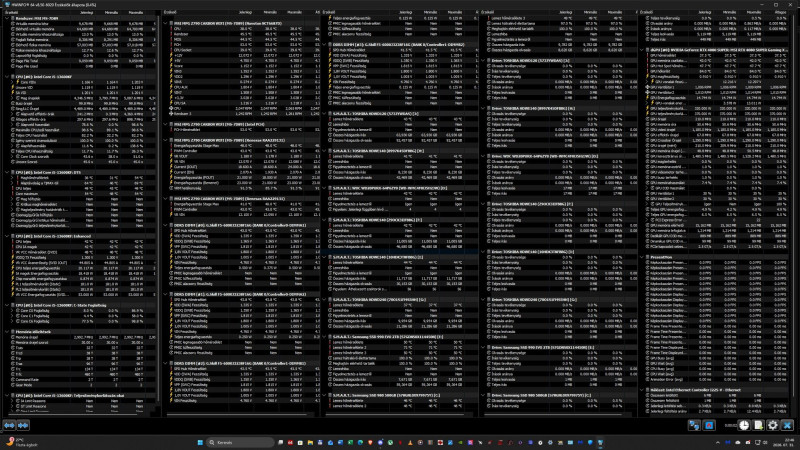Start sensor logging with the document icon
Viewport: 800px width, 450px height.
(x=759, y=425)
